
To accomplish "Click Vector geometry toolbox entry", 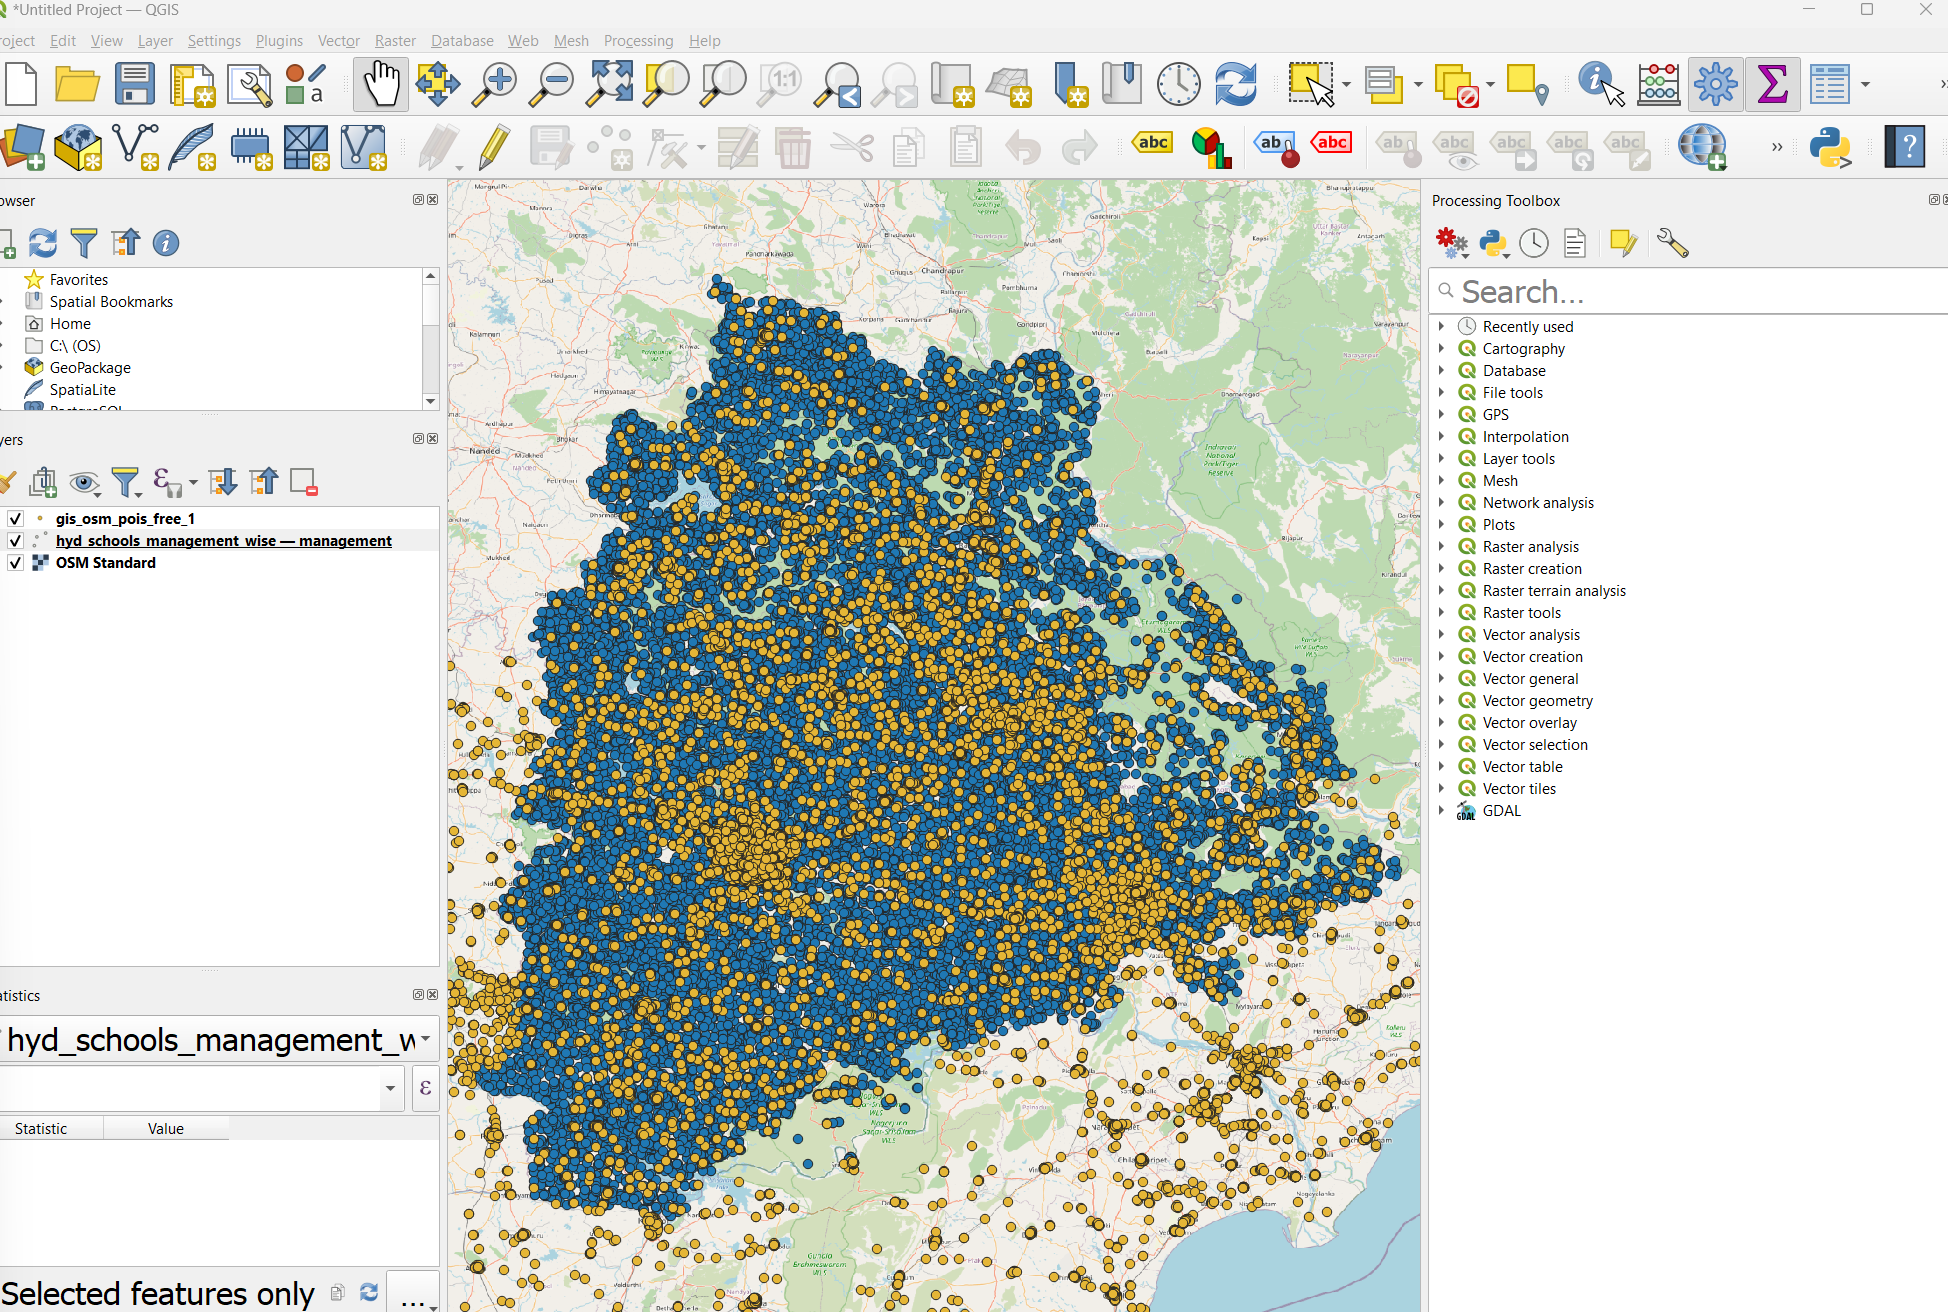I will (x=1538, y=701).
